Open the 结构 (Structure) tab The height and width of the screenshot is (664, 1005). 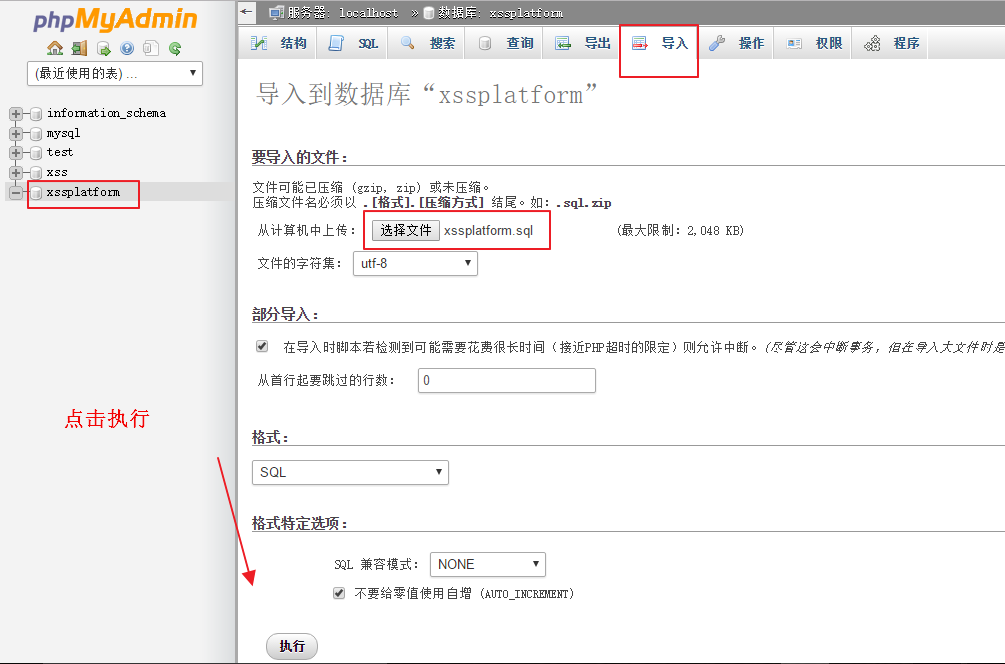coord(278,43)
